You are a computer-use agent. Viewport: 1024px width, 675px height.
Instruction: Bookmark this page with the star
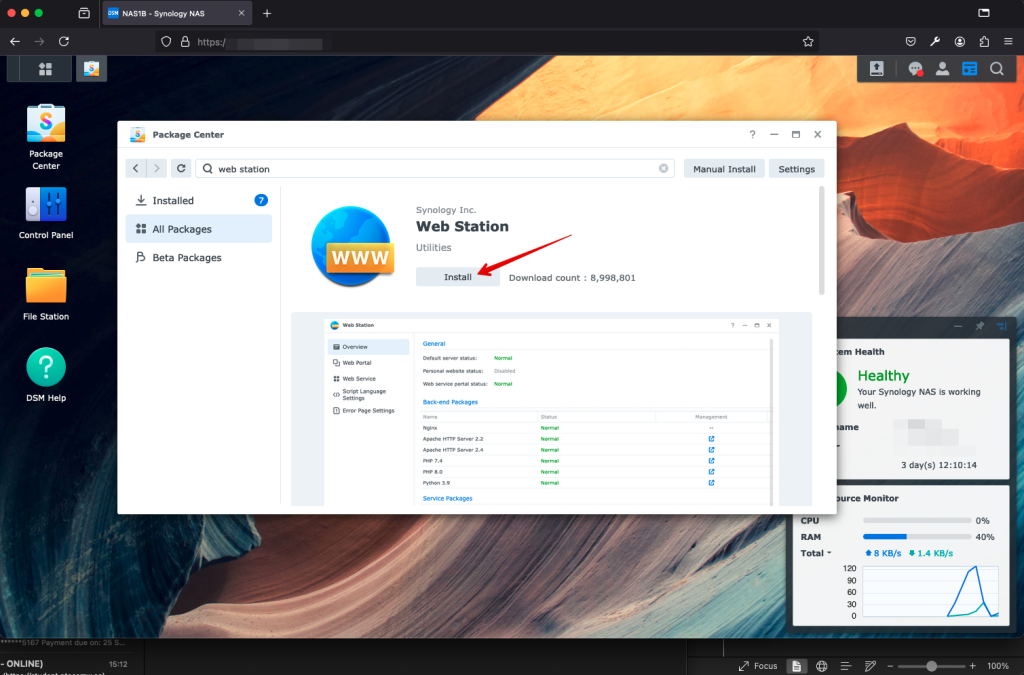[x=808, y=42]
